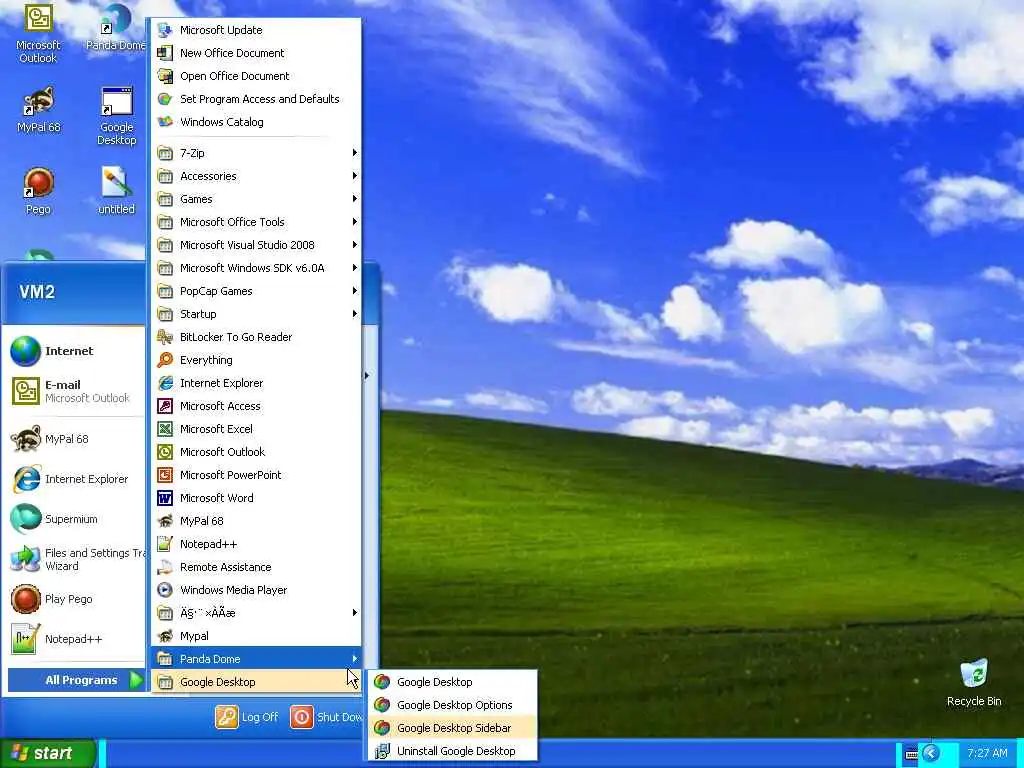Viewport: 1024px width, 768px height.
Task: Launch Microsoft Word
Action: [256, 498]
